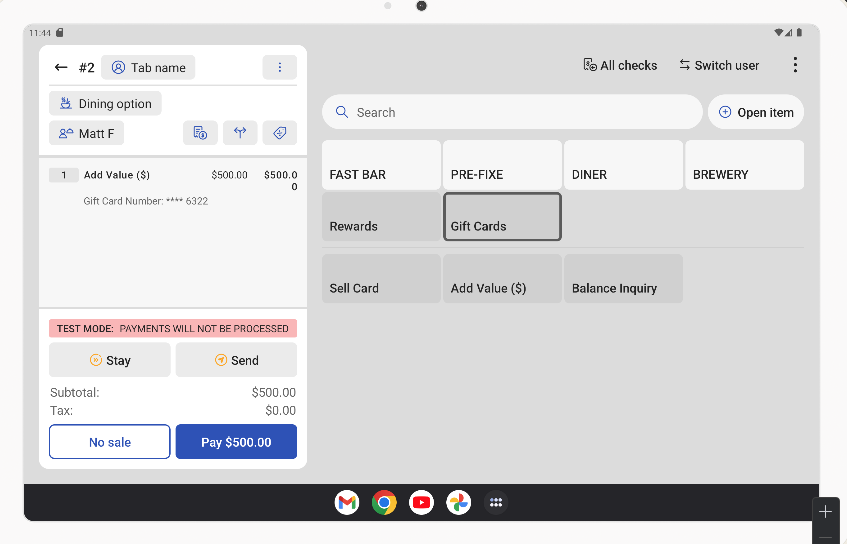Click the split check arrows icon

[x=240, y=133]
